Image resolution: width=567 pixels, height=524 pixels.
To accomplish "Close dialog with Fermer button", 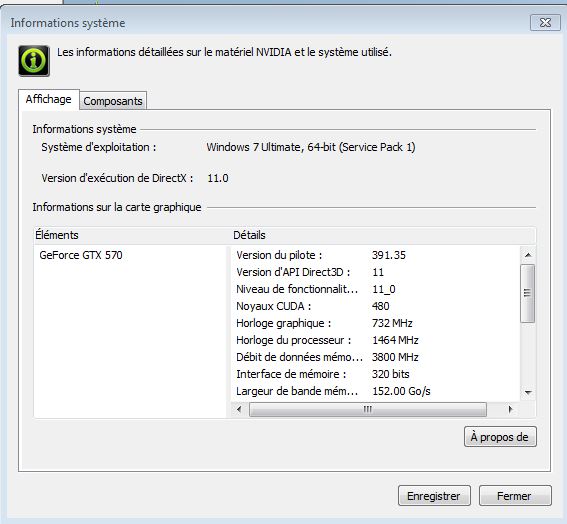I will point(515,496).
